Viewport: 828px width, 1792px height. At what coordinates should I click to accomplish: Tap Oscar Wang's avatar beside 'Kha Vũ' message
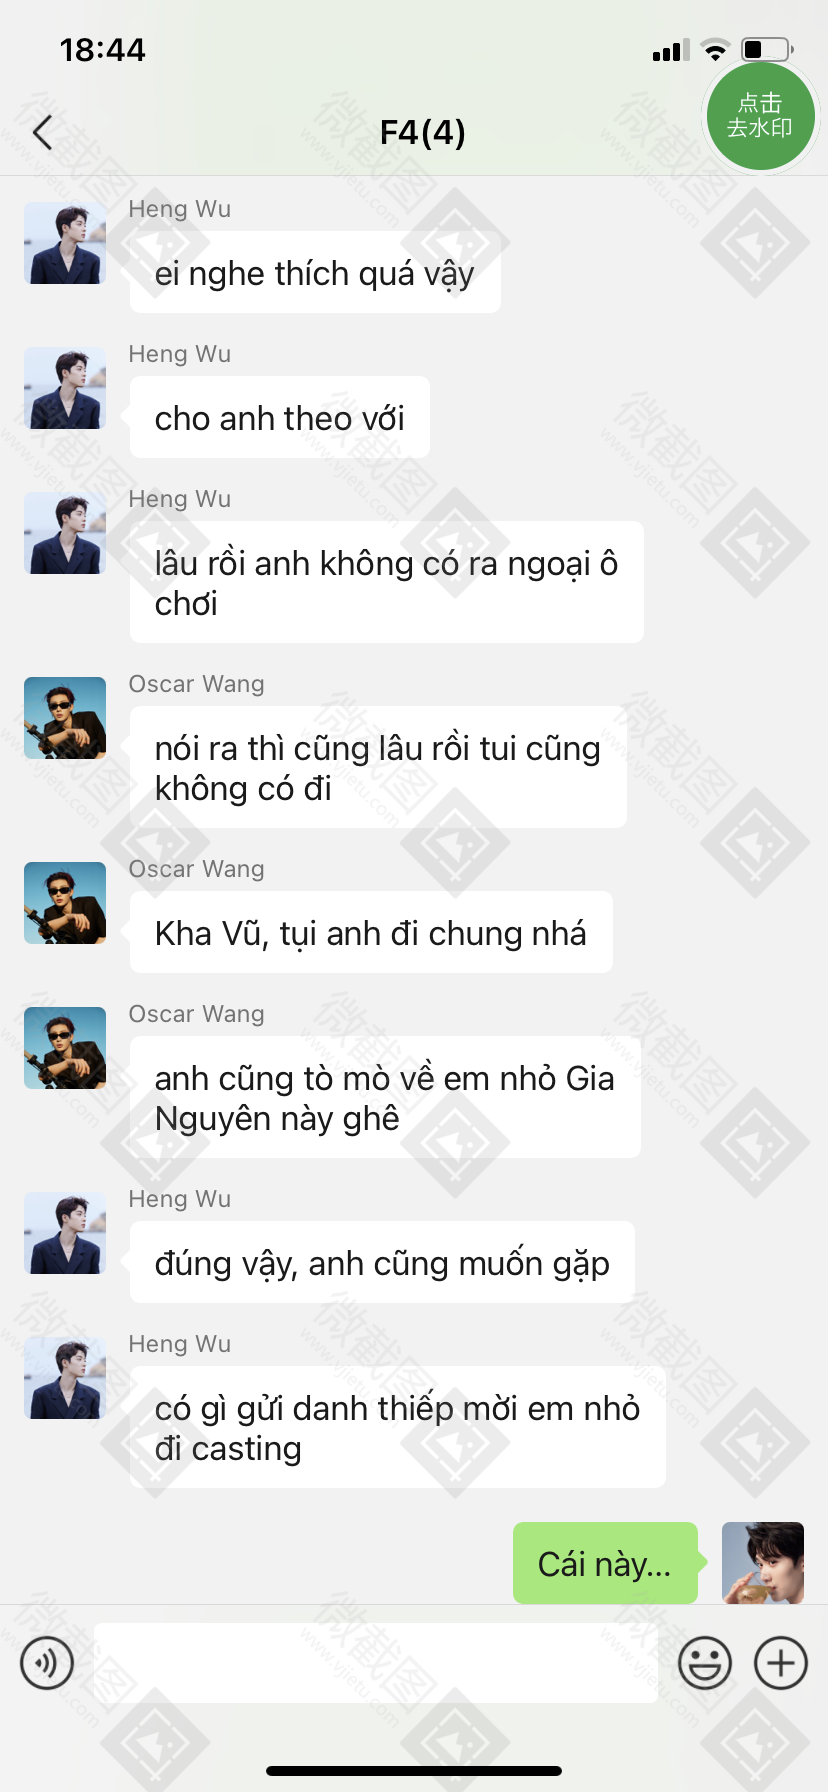click(65, 903)
